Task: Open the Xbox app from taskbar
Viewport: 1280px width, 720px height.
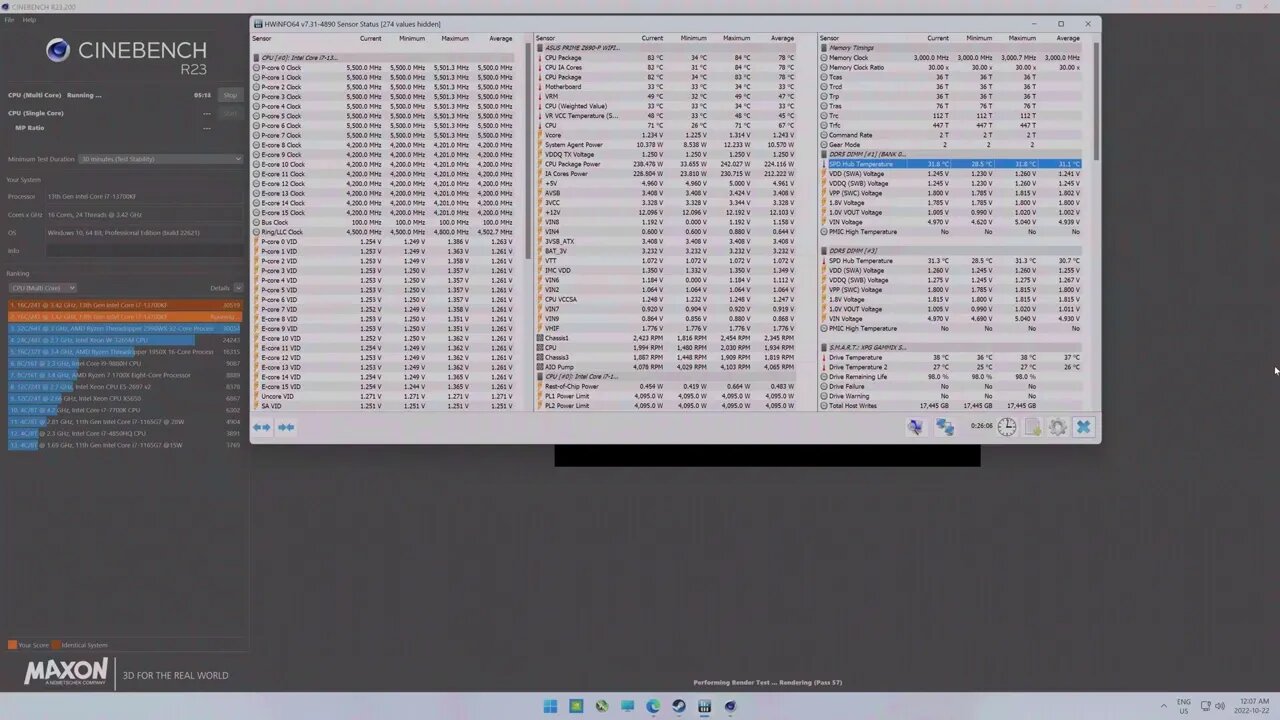Action: (602, 706)
